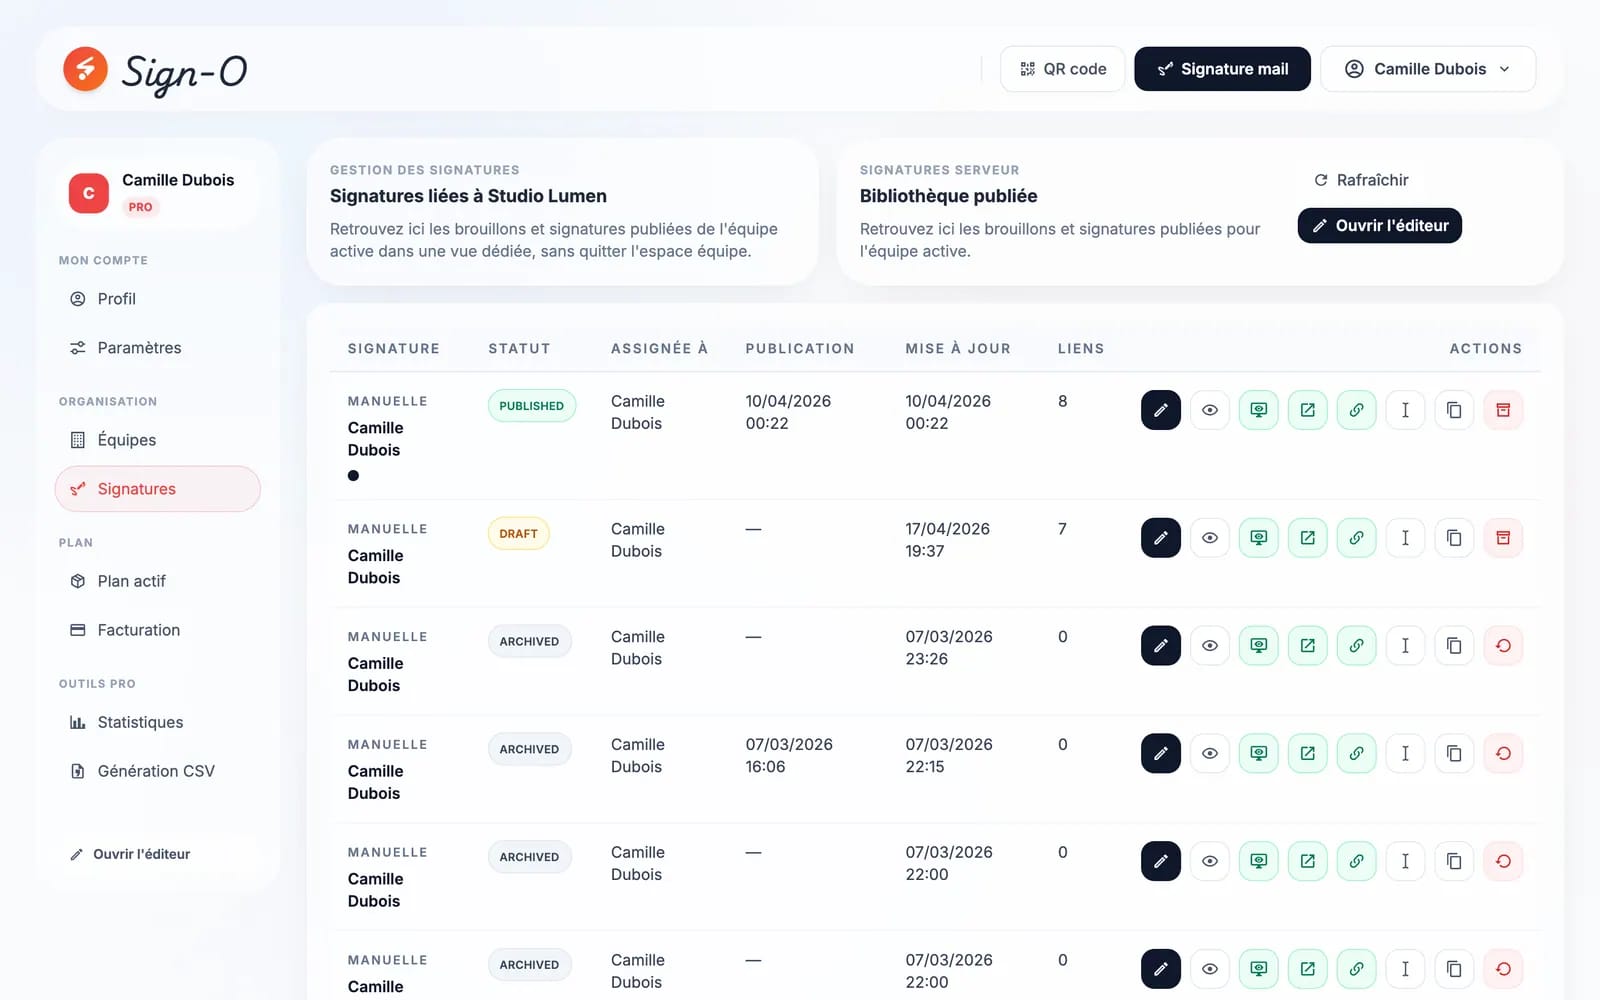Click the Sign-O logo
1600x1000 pixels.
coord(155,70)
